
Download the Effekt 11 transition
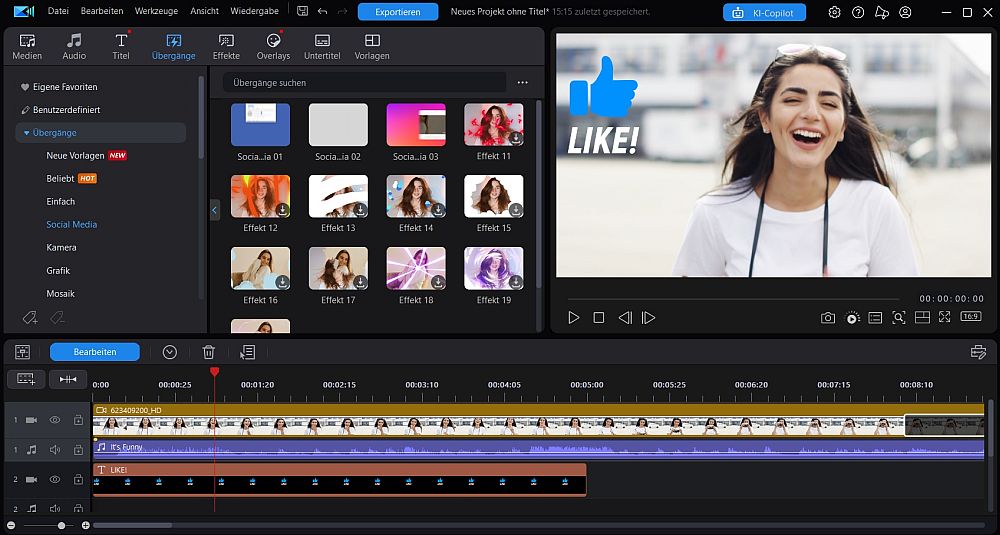coord(515,138)
